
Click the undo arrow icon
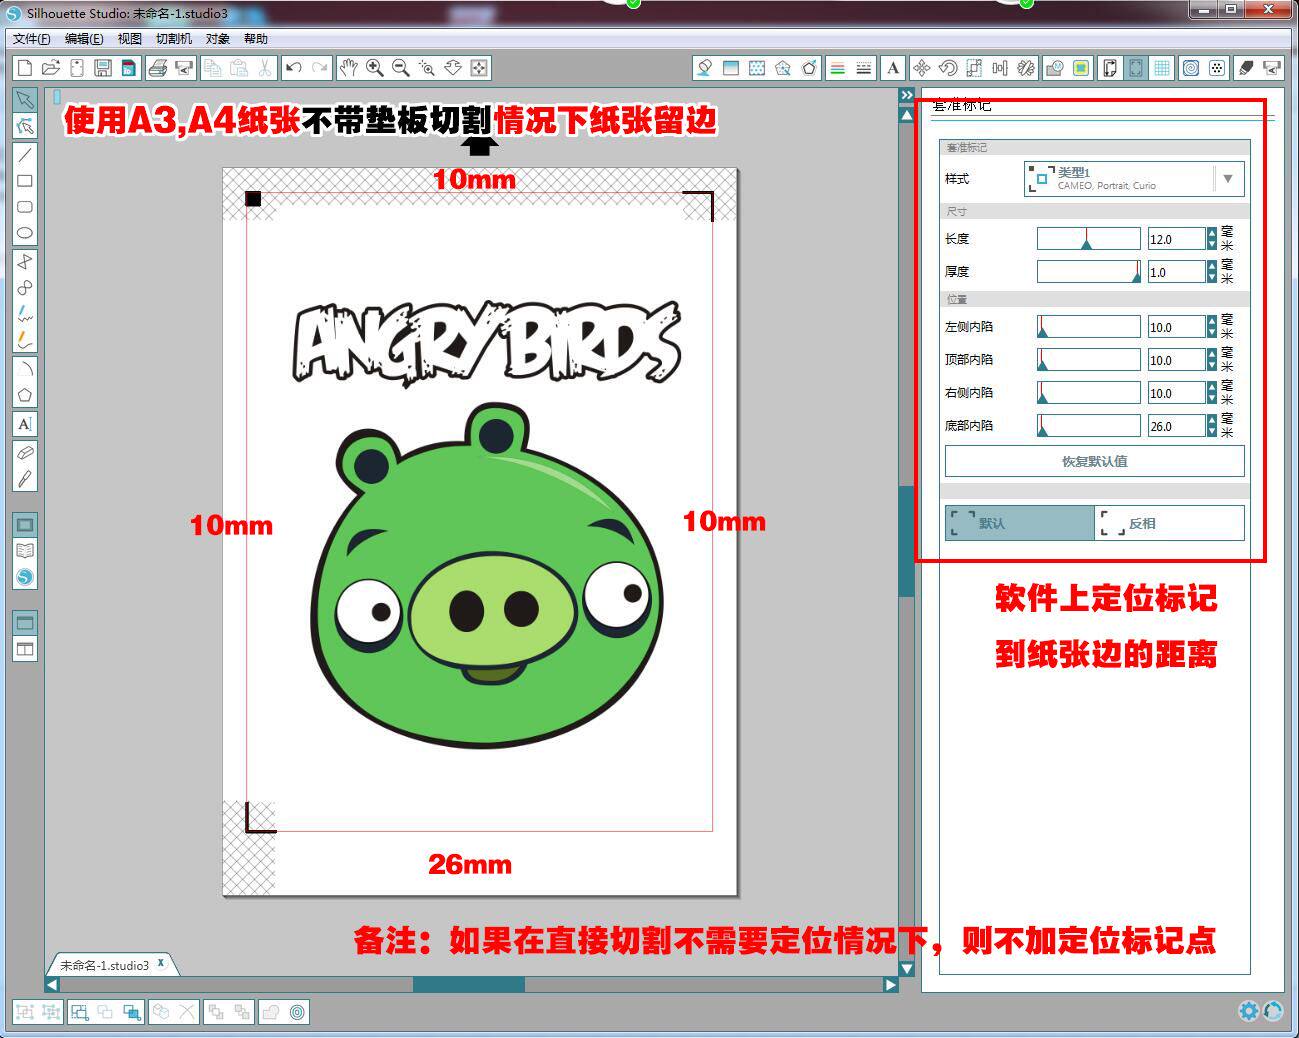[293, 68]
